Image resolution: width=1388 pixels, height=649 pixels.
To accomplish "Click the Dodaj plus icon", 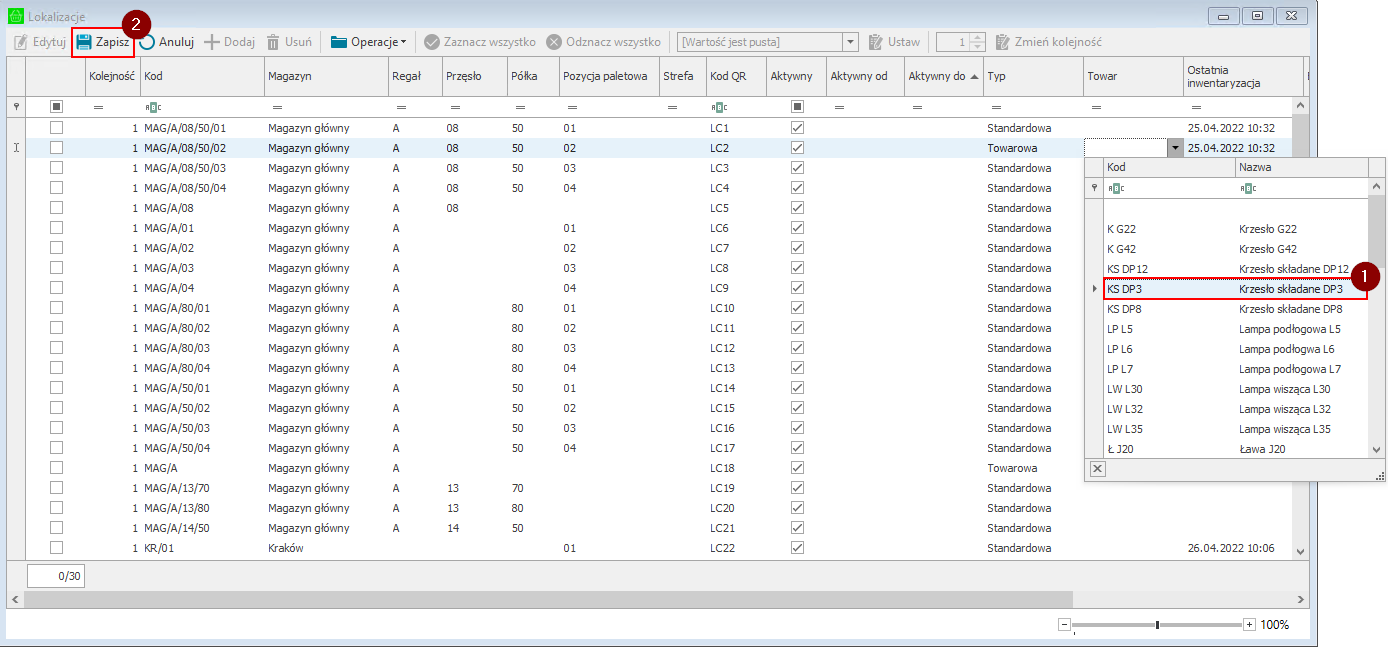I will click(212, 42).
